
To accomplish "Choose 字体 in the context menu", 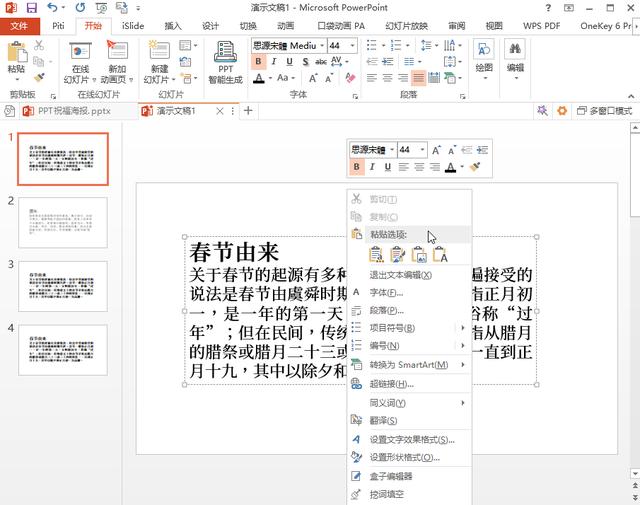I will click(409, 292).
